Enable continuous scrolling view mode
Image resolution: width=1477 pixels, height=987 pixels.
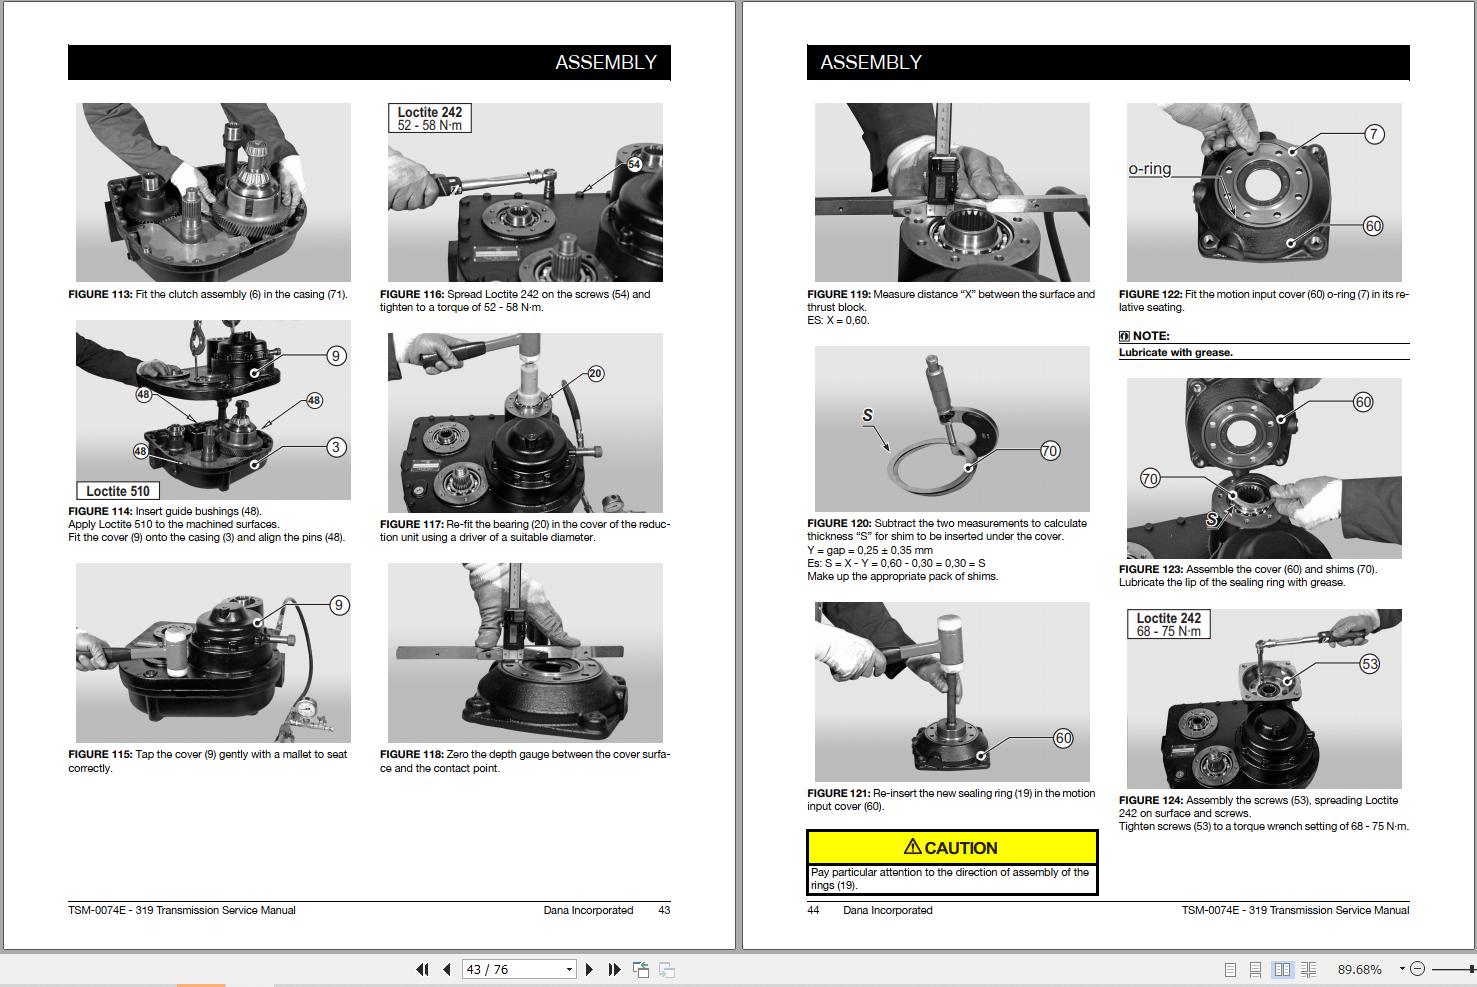[1256, 968]
